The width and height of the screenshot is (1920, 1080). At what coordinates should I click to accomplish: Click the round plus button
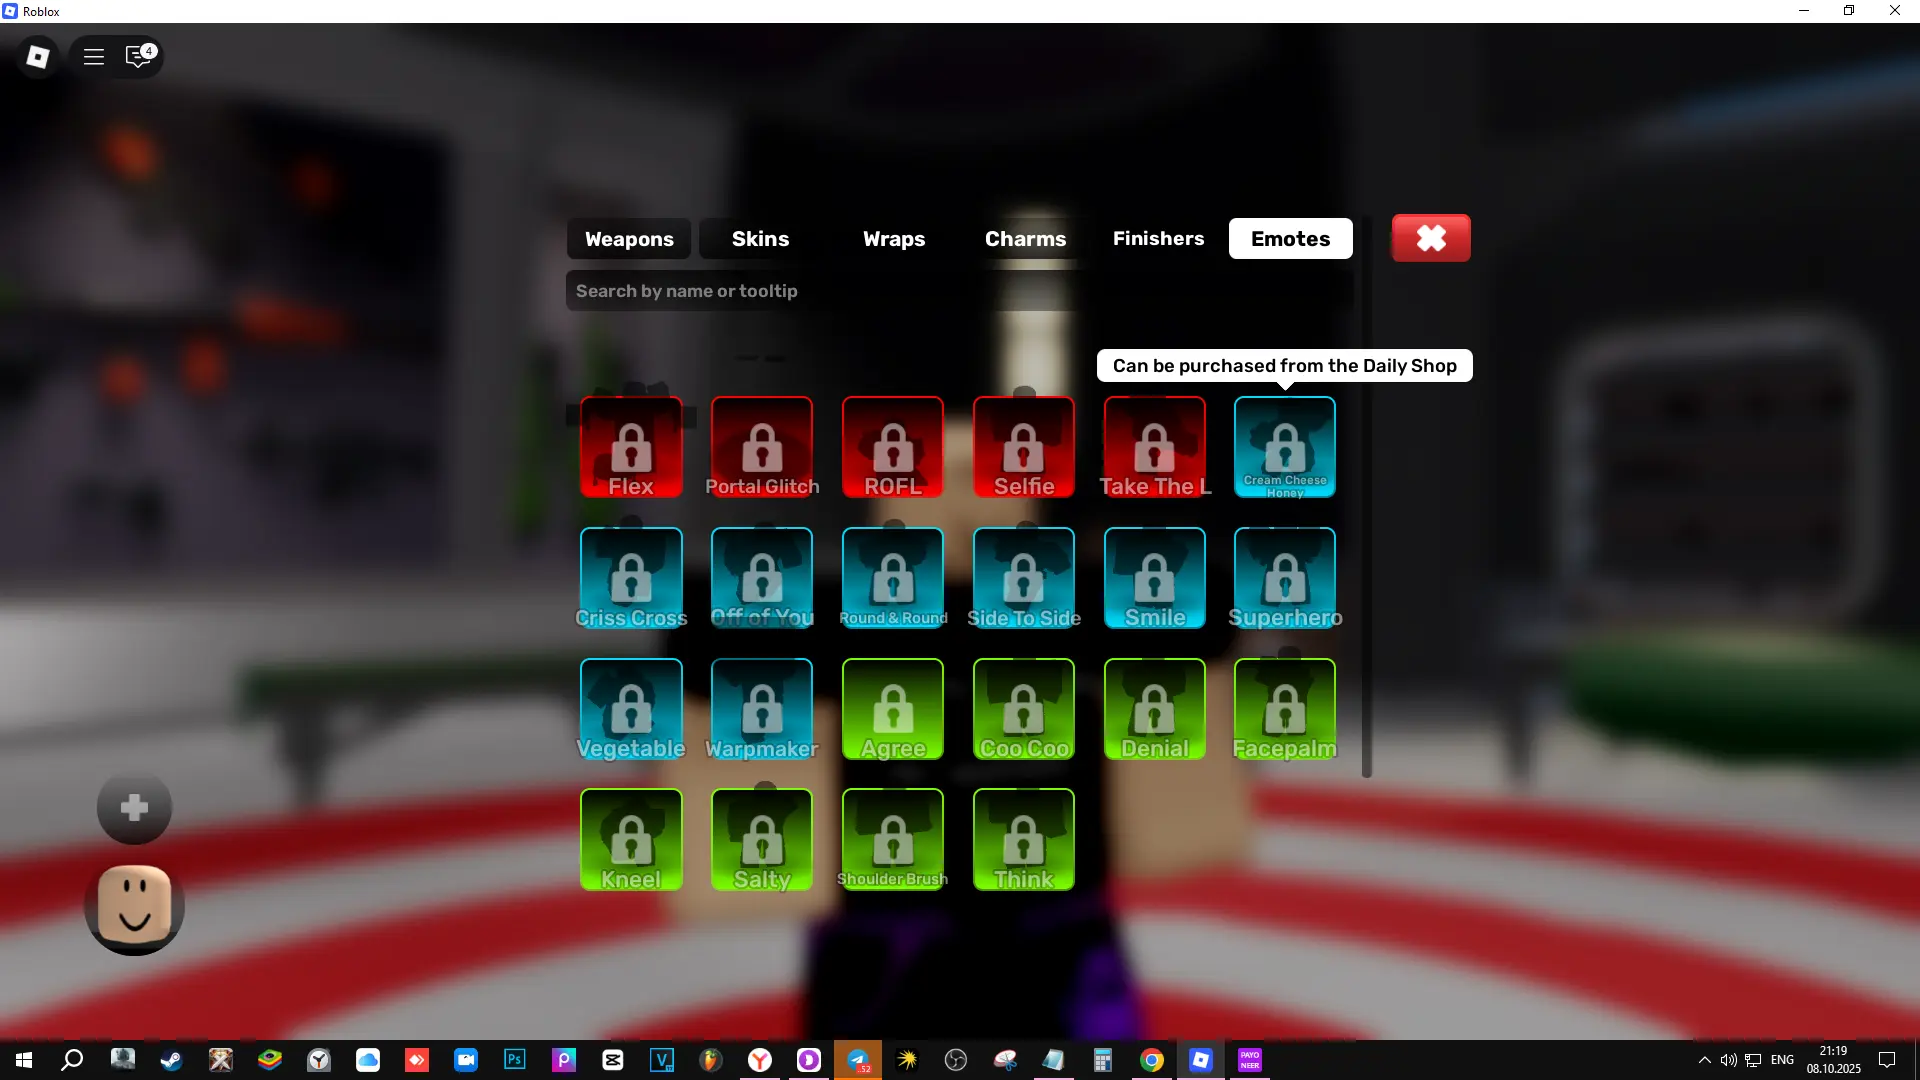[x=134, y=808]
